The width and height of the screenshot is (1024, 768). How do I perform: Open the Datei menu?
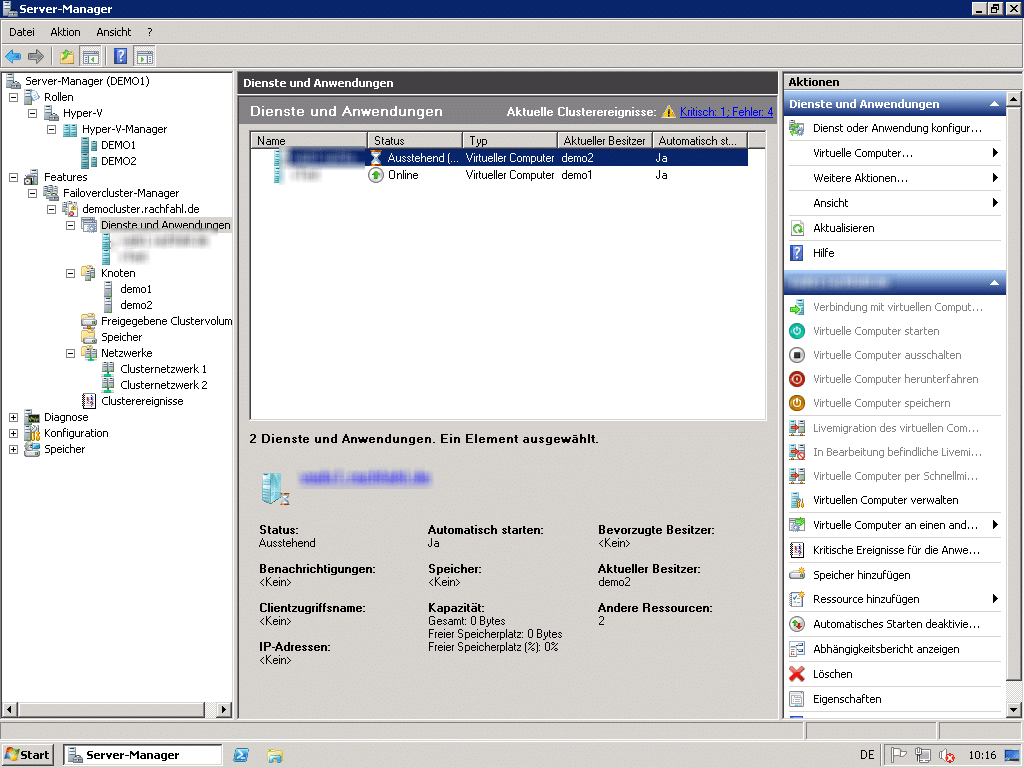click(x=22, y=32)
